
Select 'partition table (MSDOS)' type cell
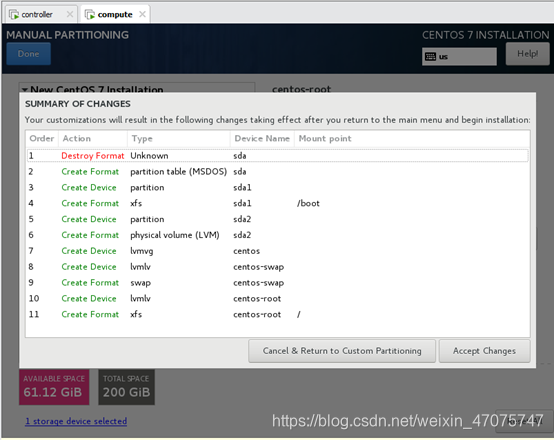point(178,172)
